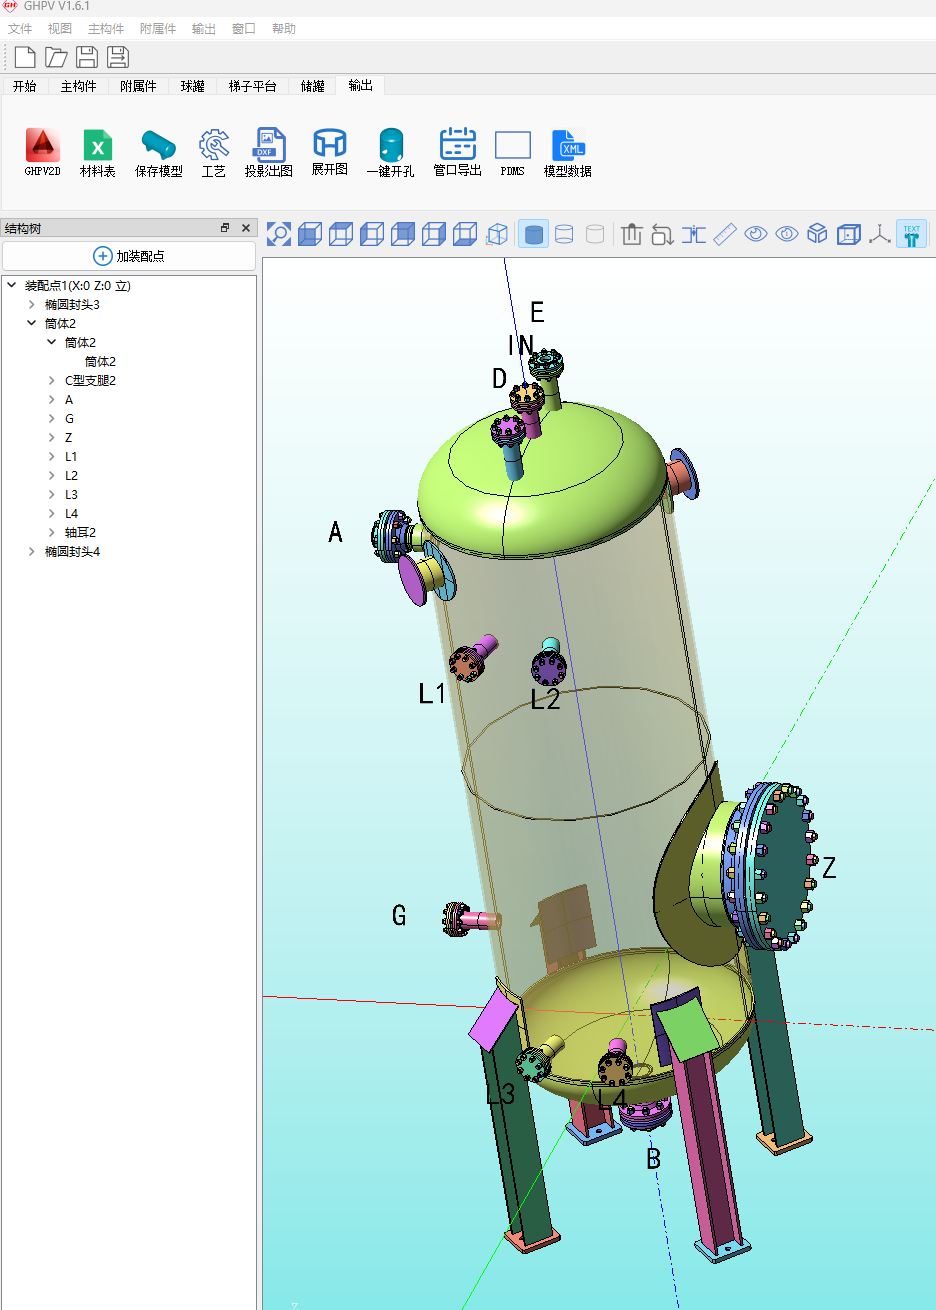Click the second eye visibility icon
Screen dimensions: 936x1310
(x=787, y=234)
